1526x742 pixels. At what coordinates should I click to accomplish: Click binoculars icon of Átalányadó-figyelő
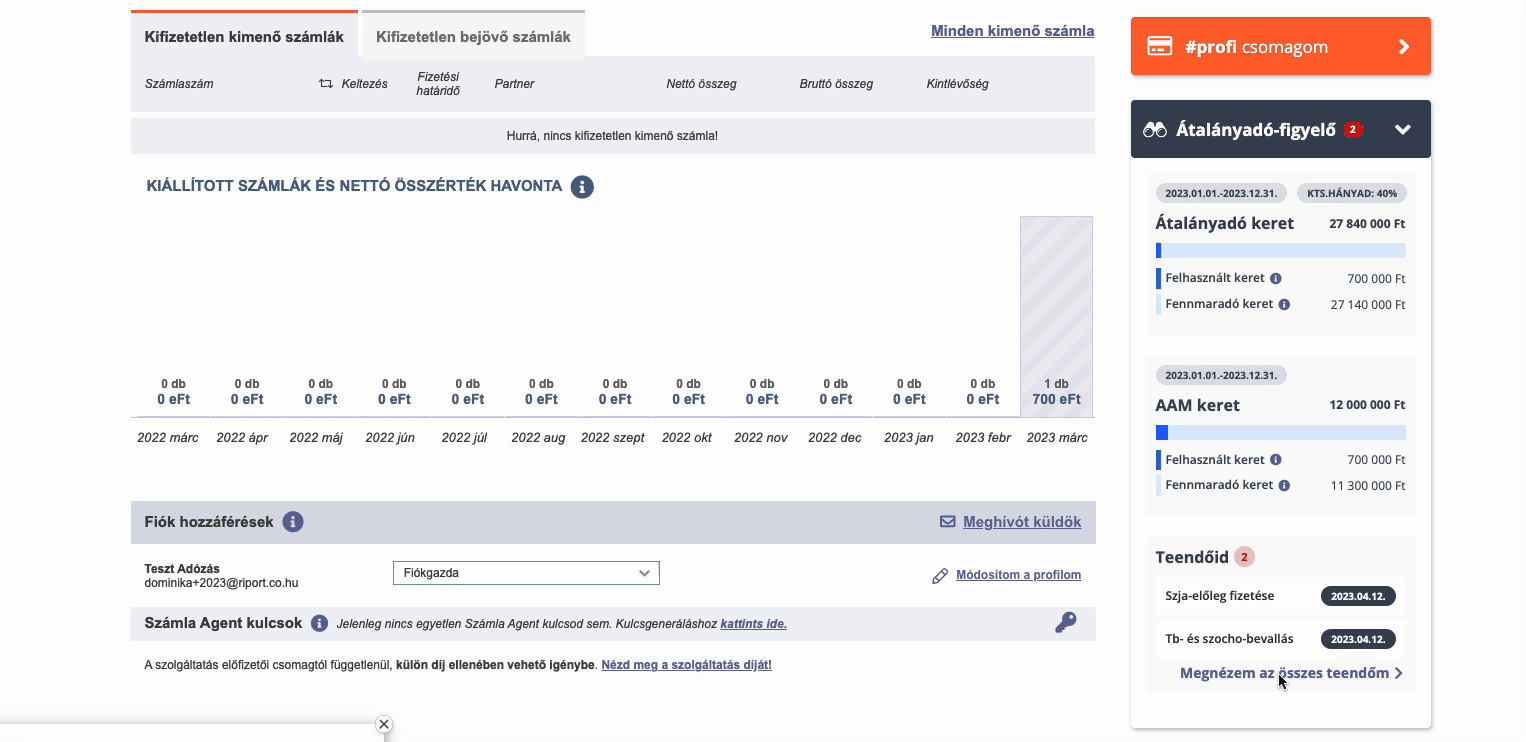(x=1155, y=129)
